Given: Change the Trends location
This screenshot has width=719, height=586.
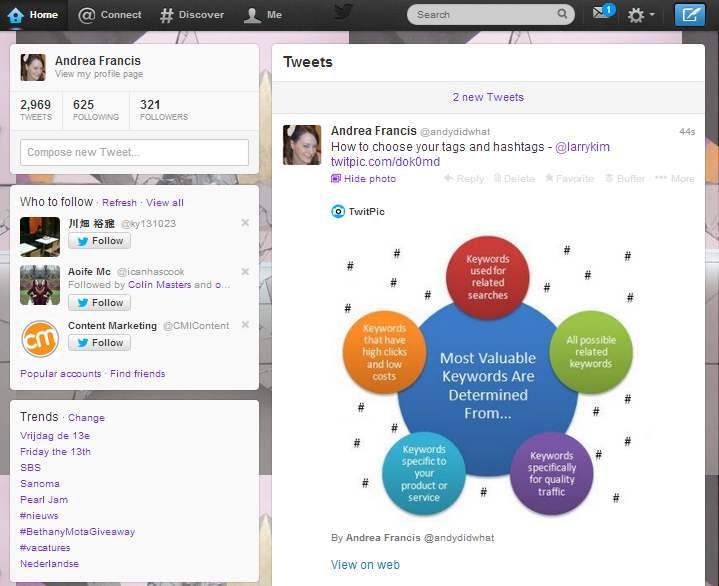Looking at the screenshot, I should [x=86, y=418].
